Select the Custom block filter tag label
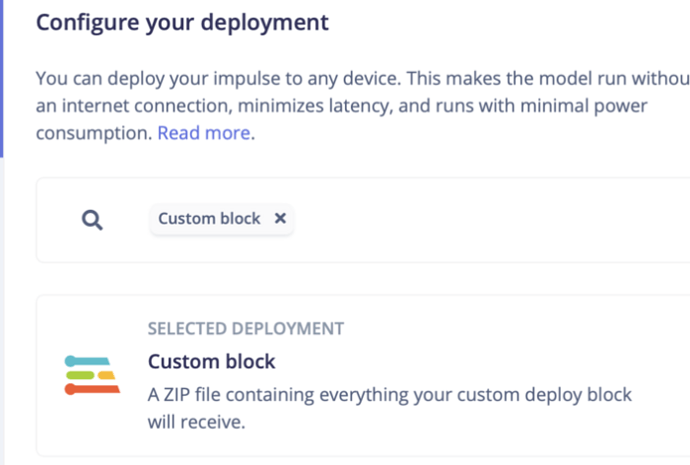This screenshot has width=690, height=465. (x=209, y=218)
